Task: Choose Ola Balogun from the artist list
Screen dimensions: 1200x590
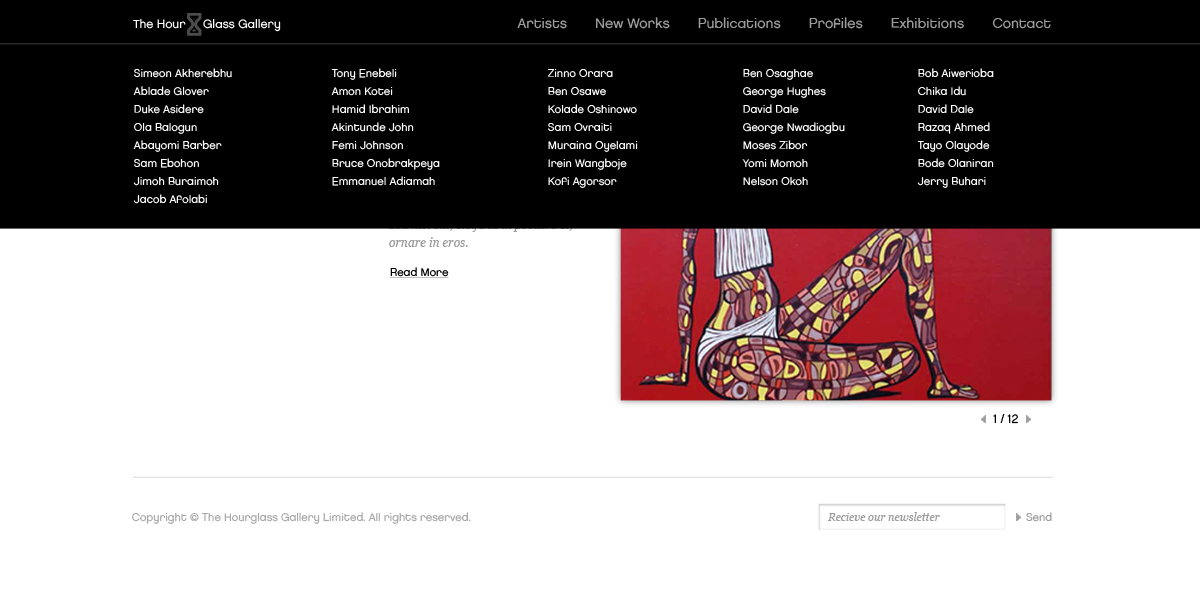Action: 165,127
